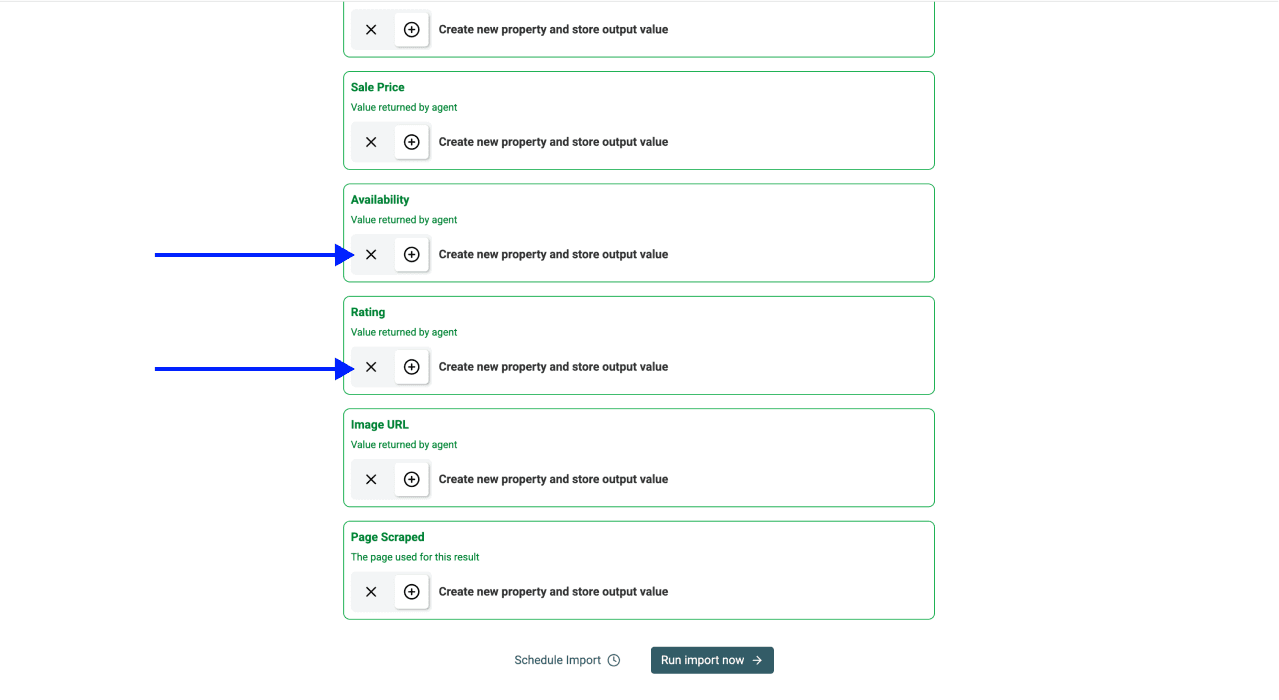Click the plus icon for Image URL
The image size is (1279, 700).
[x=411, y=479]
